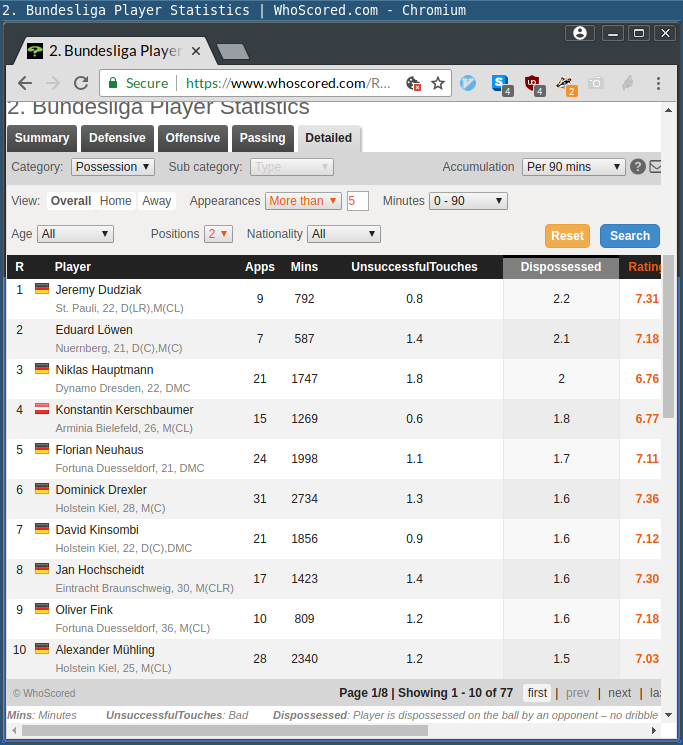The image size is (683, 745).
Task: Select the Detailed tab
Action: [329, 138]
